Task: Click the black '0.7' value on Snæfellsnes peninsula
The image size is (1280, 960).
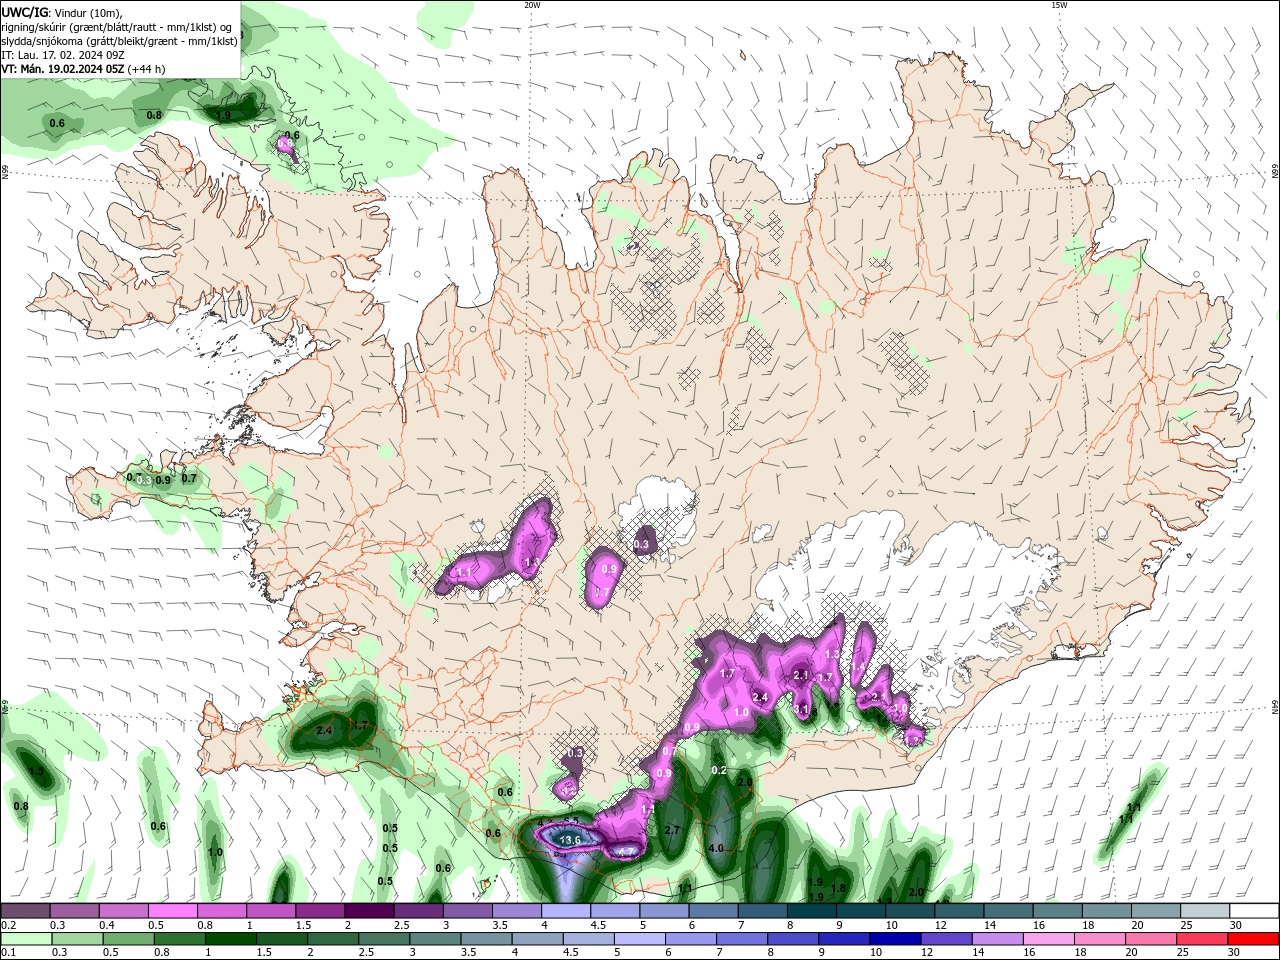Action: click(x=189, y=479)
